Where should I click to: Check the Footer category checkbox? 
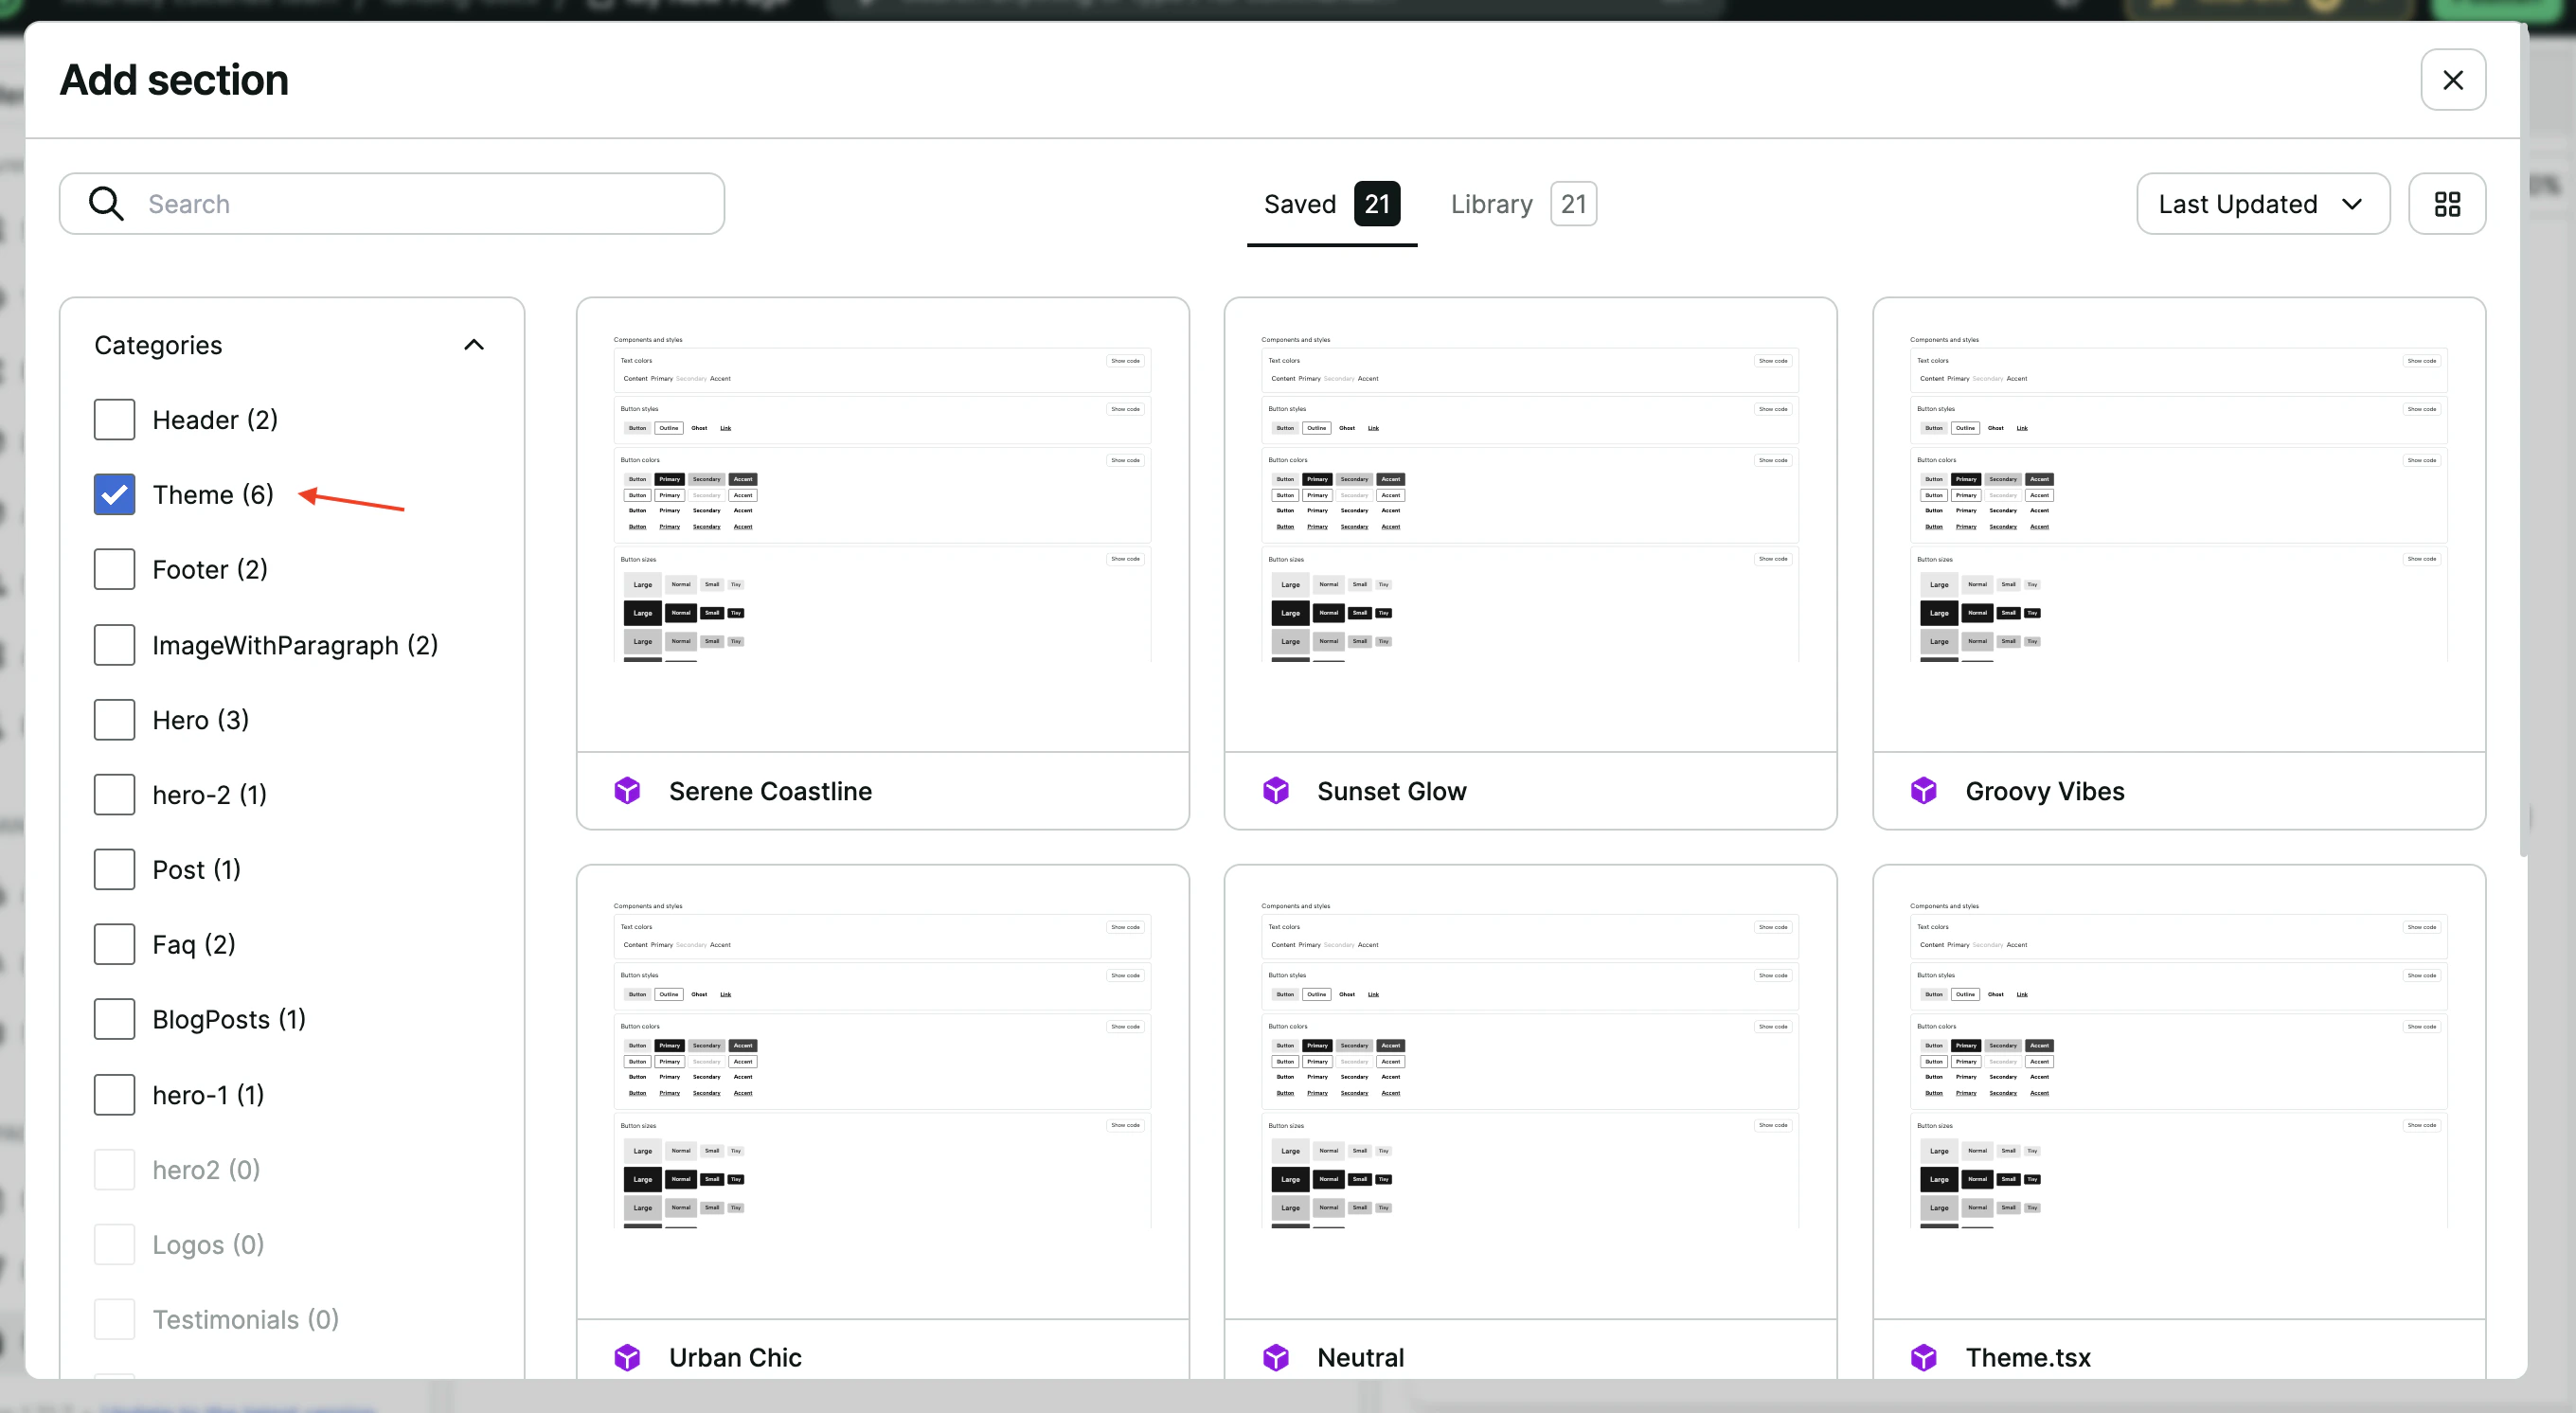point(113,568)
